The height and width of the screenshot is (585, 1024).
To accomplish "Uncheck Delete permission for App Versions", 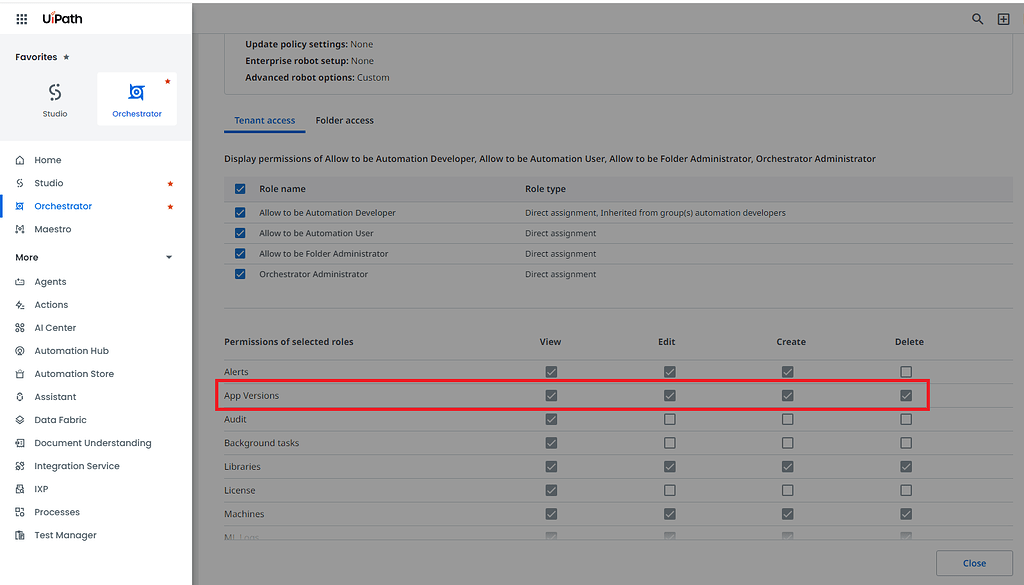I will click(x=906, y=395).
